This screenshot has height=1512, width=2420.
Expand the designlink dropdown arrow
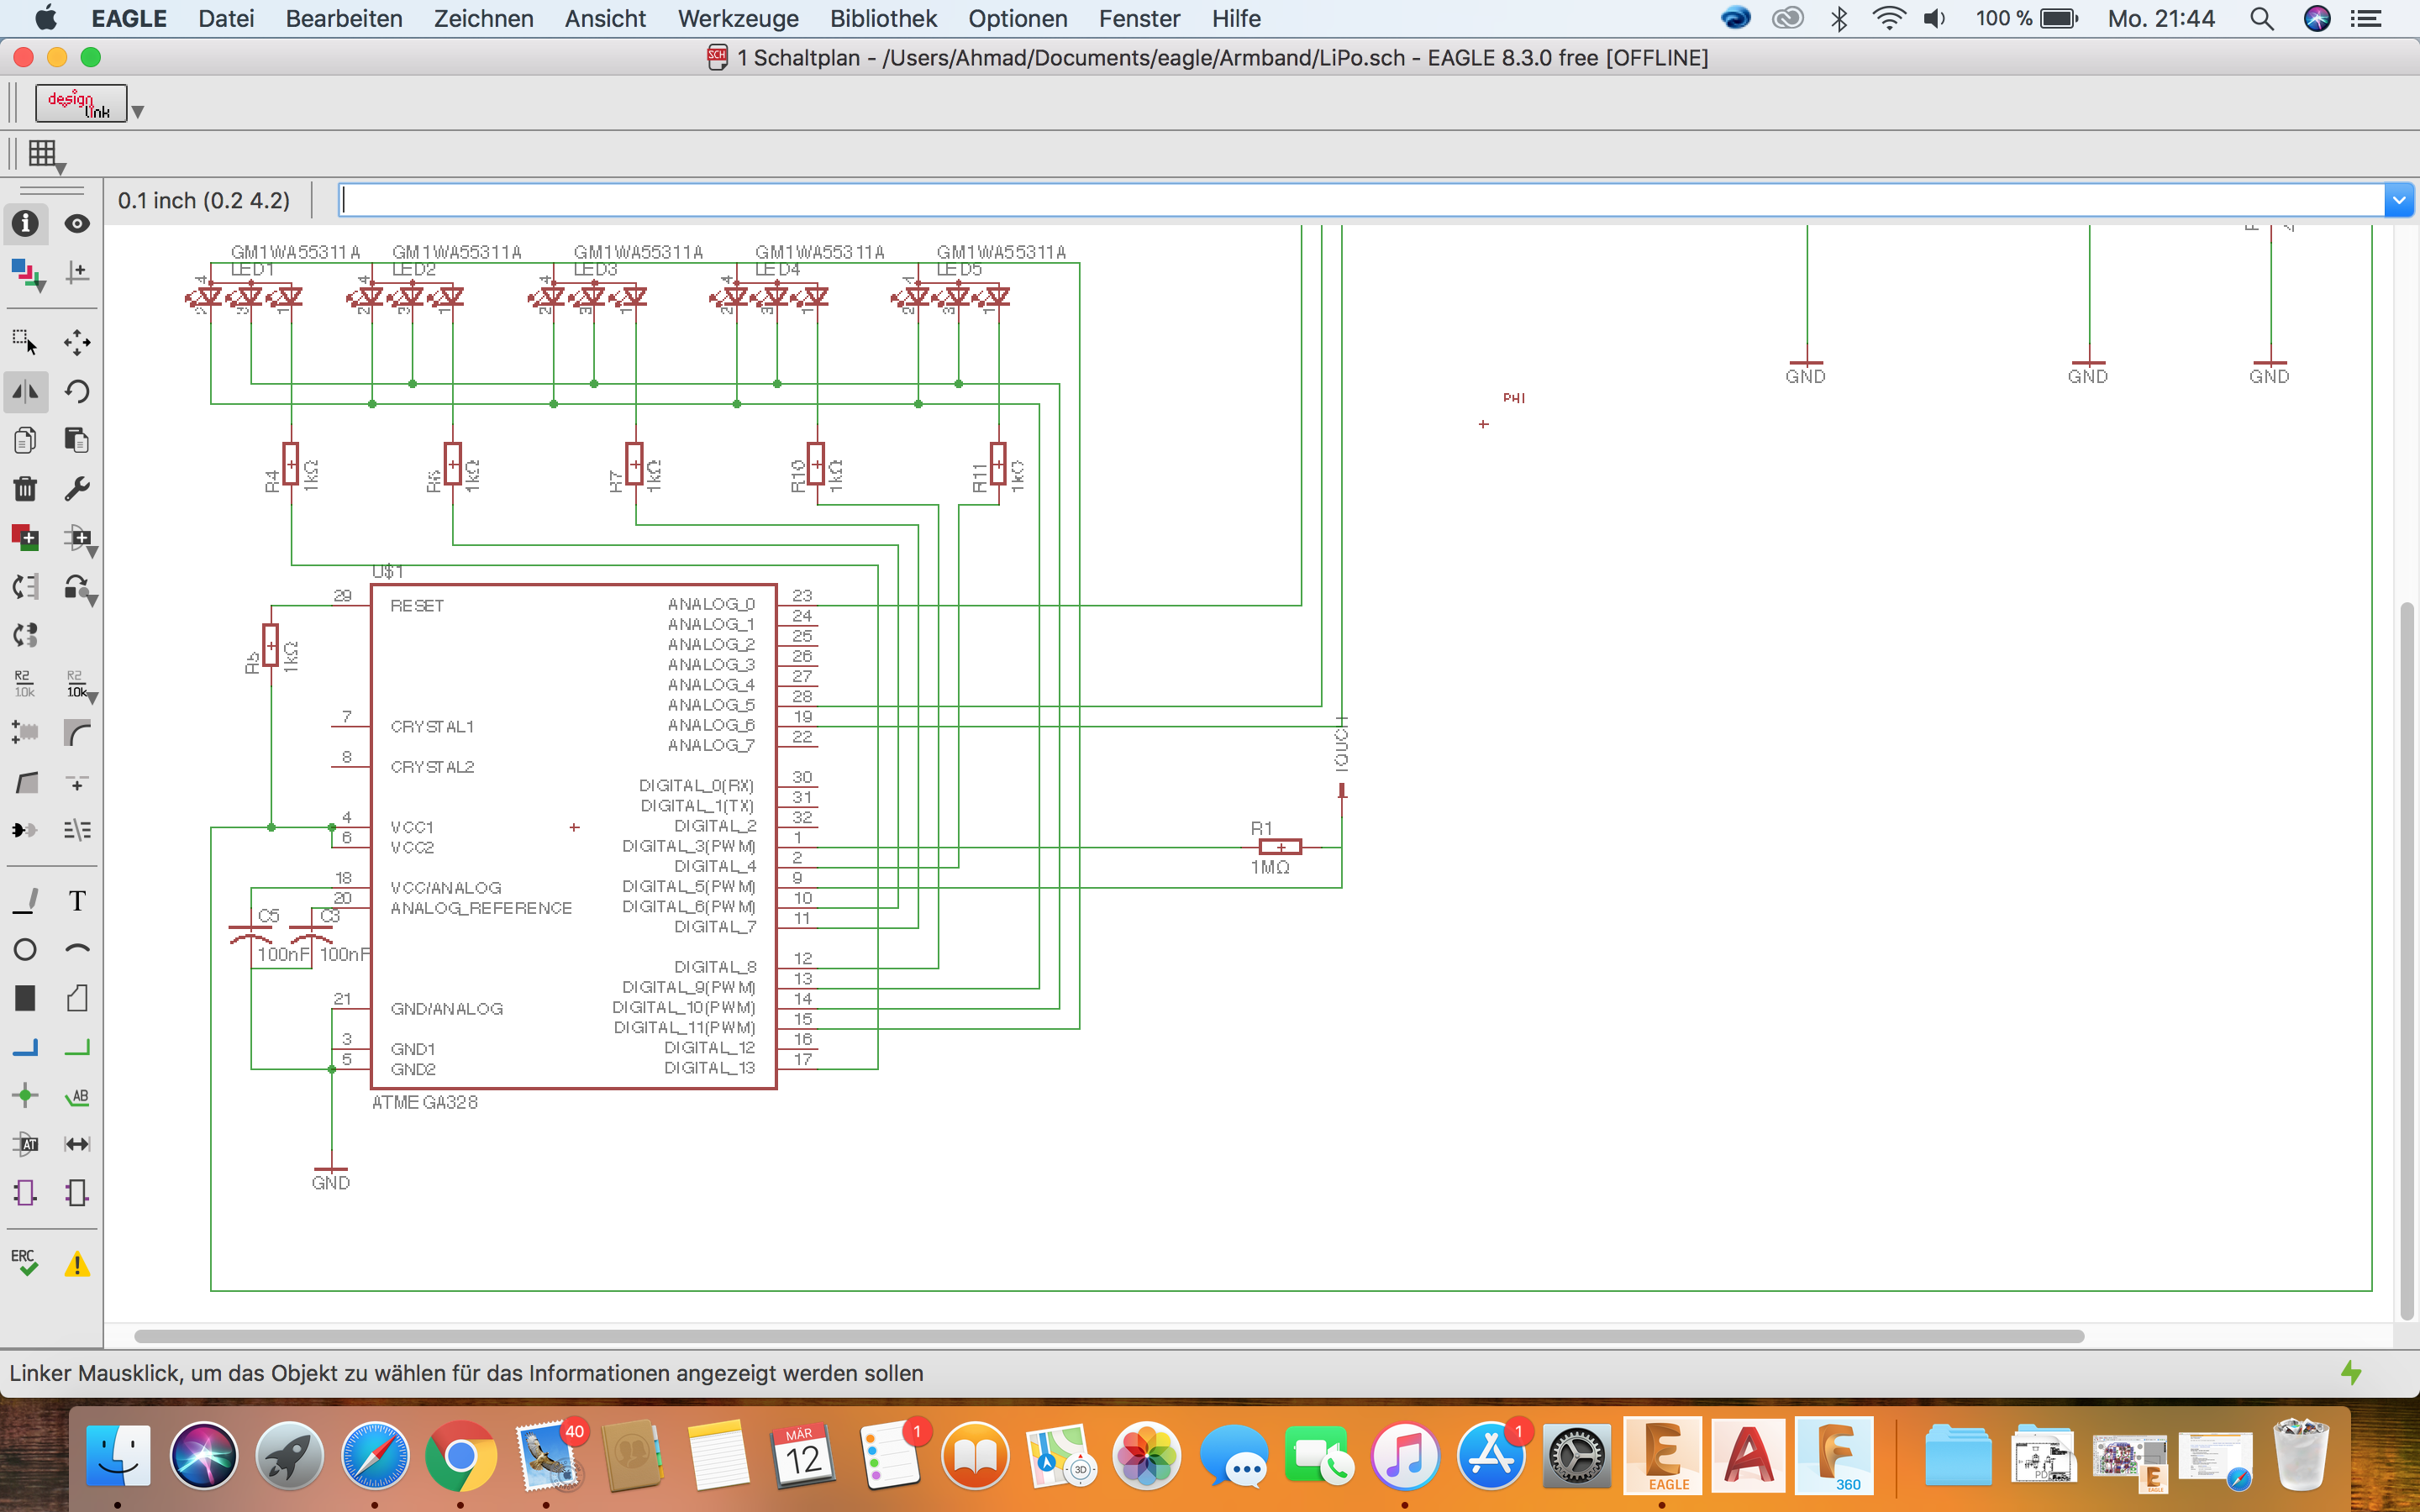[138, 112]
